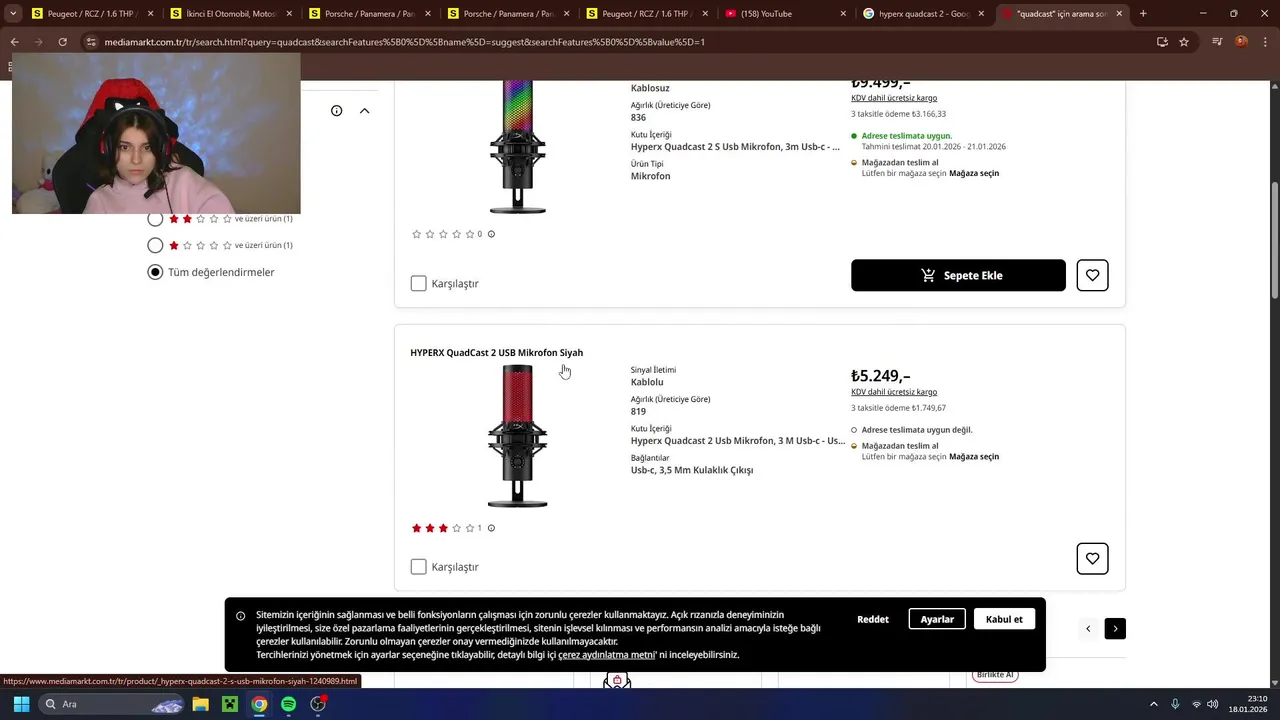Add QuadCast 2 Siyah to wishlist heart

coord(1092,558)
